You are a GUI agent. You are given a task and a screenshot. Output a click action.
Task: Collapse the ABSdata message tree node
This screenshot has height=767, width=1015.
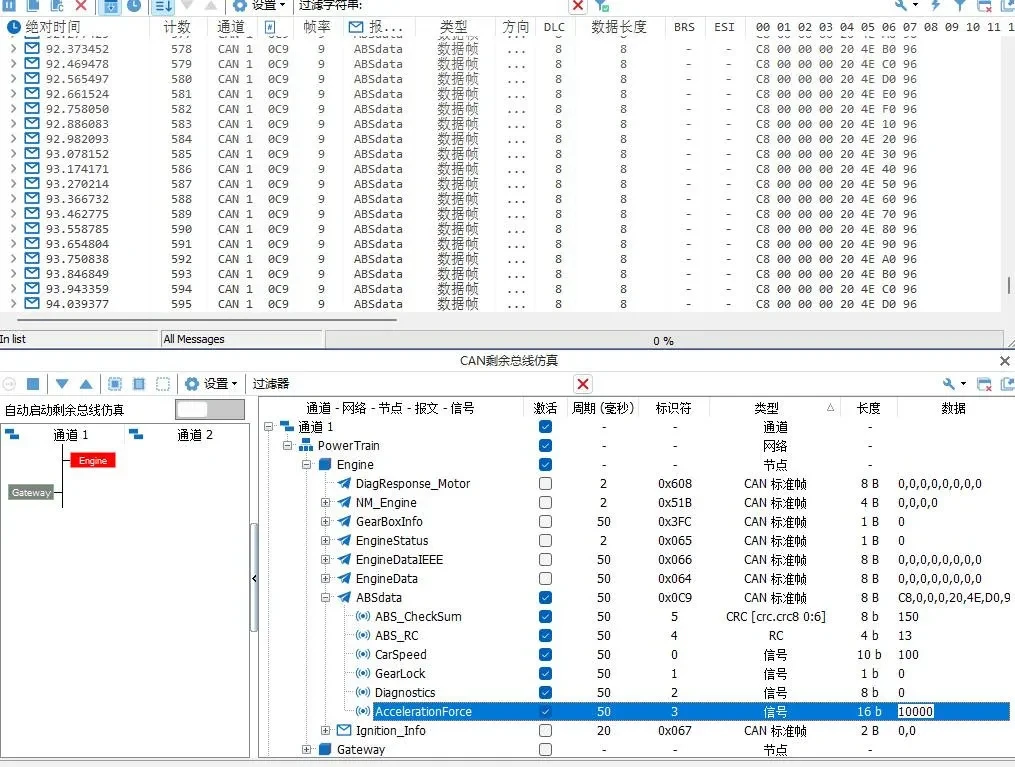click(x=326, y=598)
